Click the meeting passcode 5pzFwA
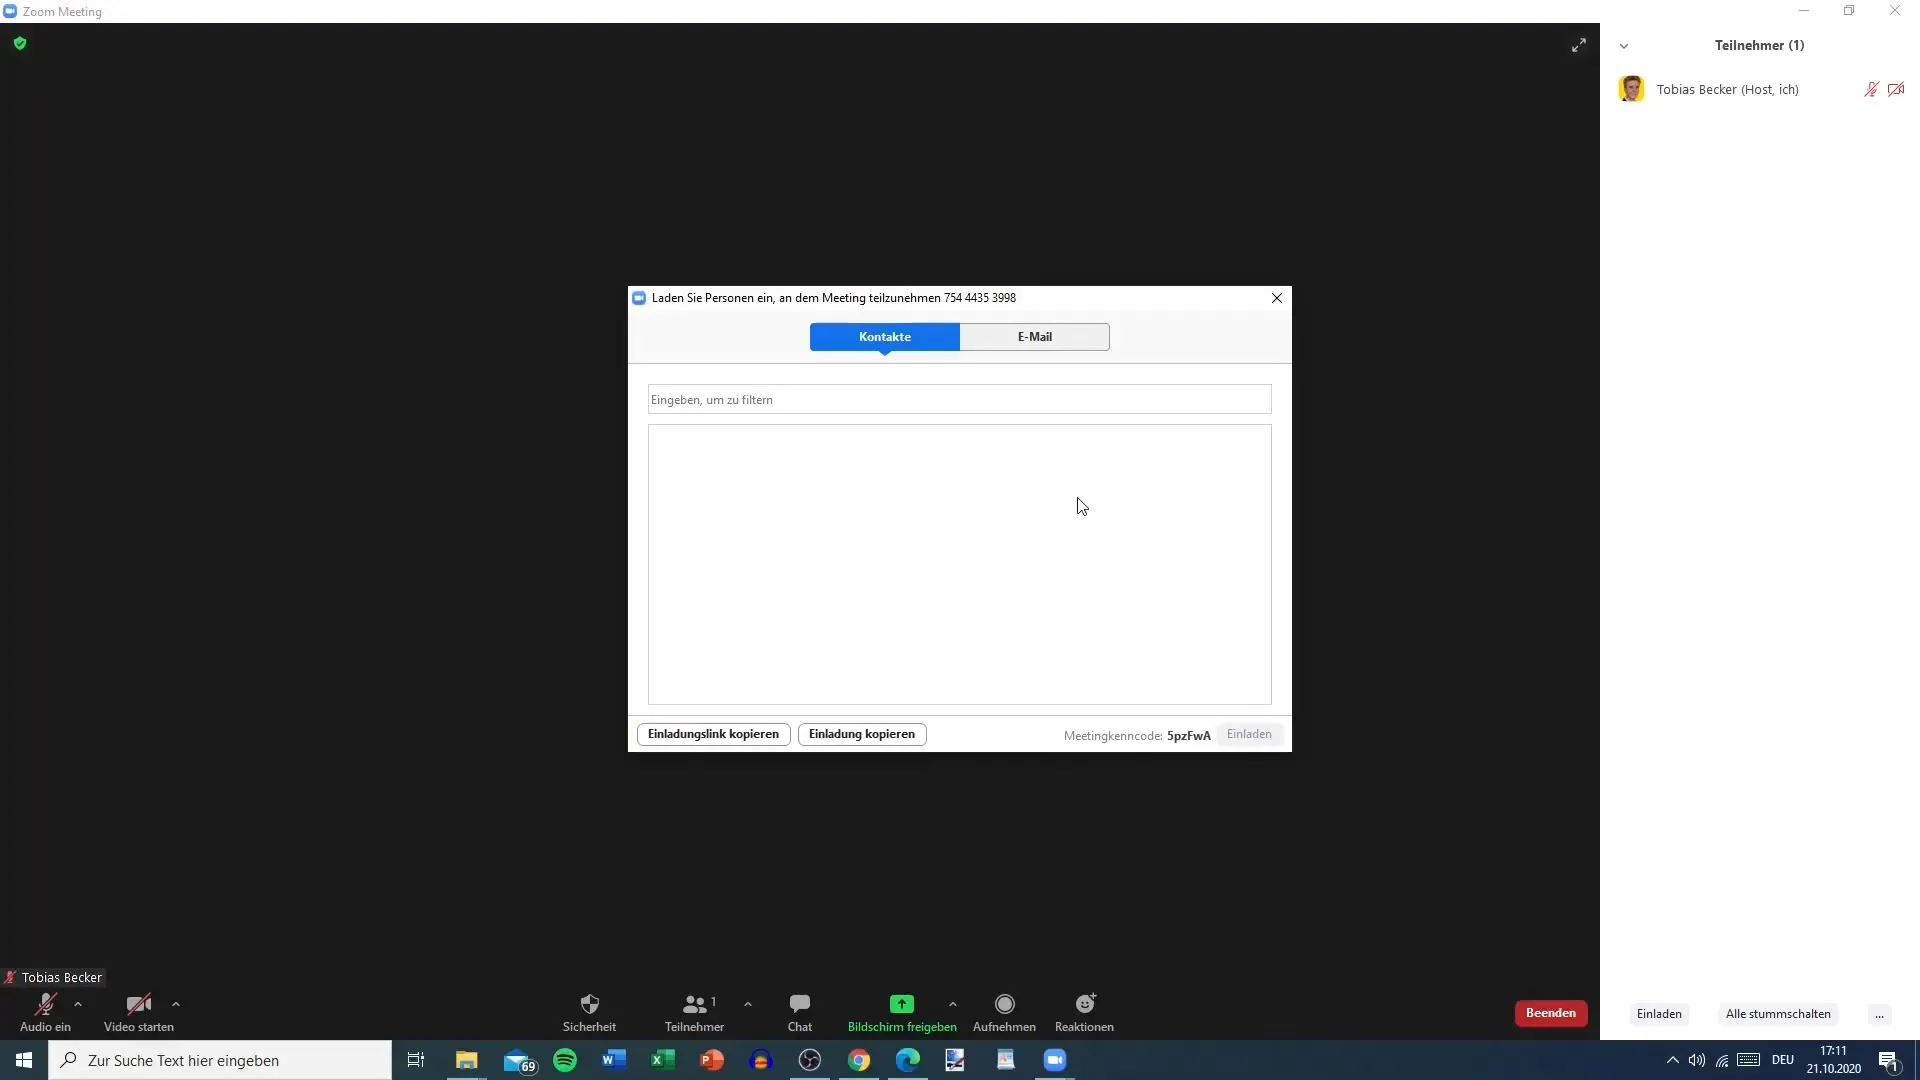 (1189, 736)
